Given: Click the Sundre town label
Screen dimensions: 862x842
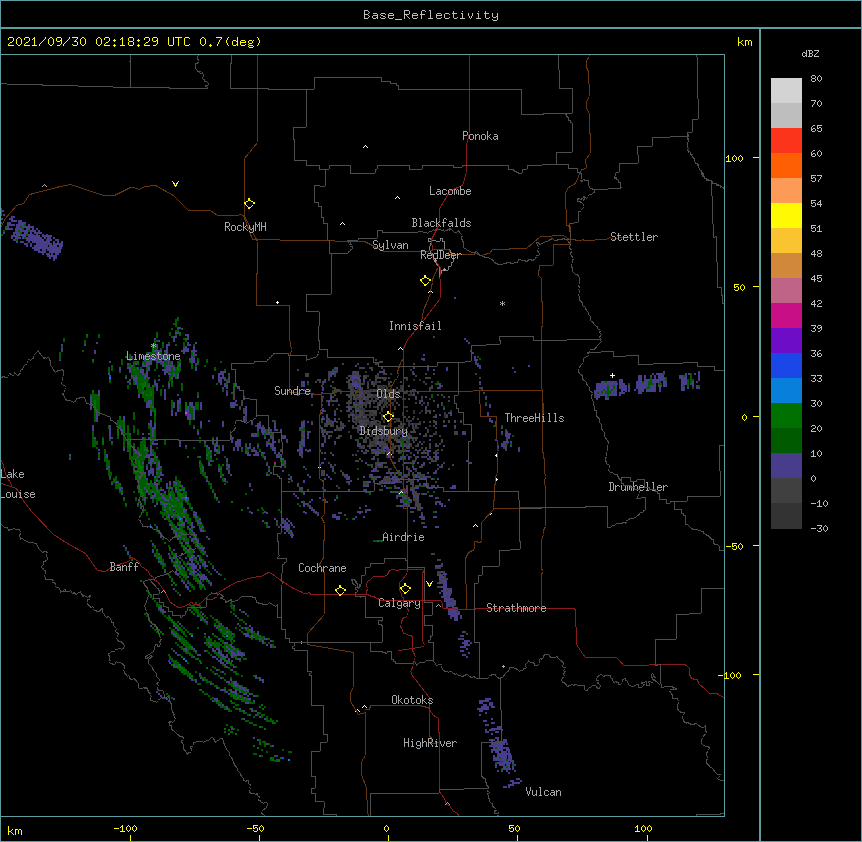Looking at the screenshot, I should click(x=292, y=391).
